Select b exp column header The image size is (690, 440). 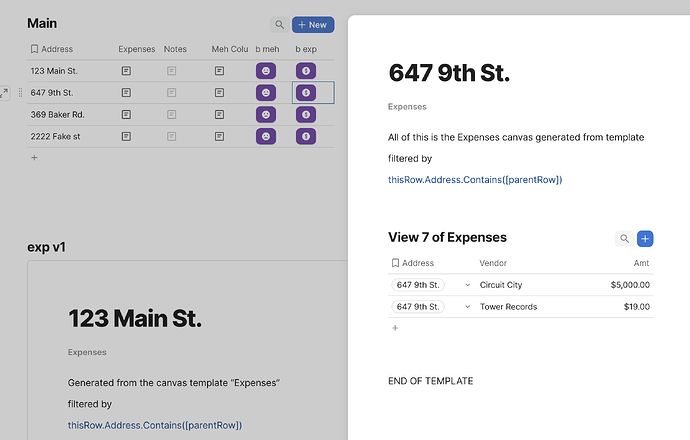pyautogui.click(x=306, y=49)
